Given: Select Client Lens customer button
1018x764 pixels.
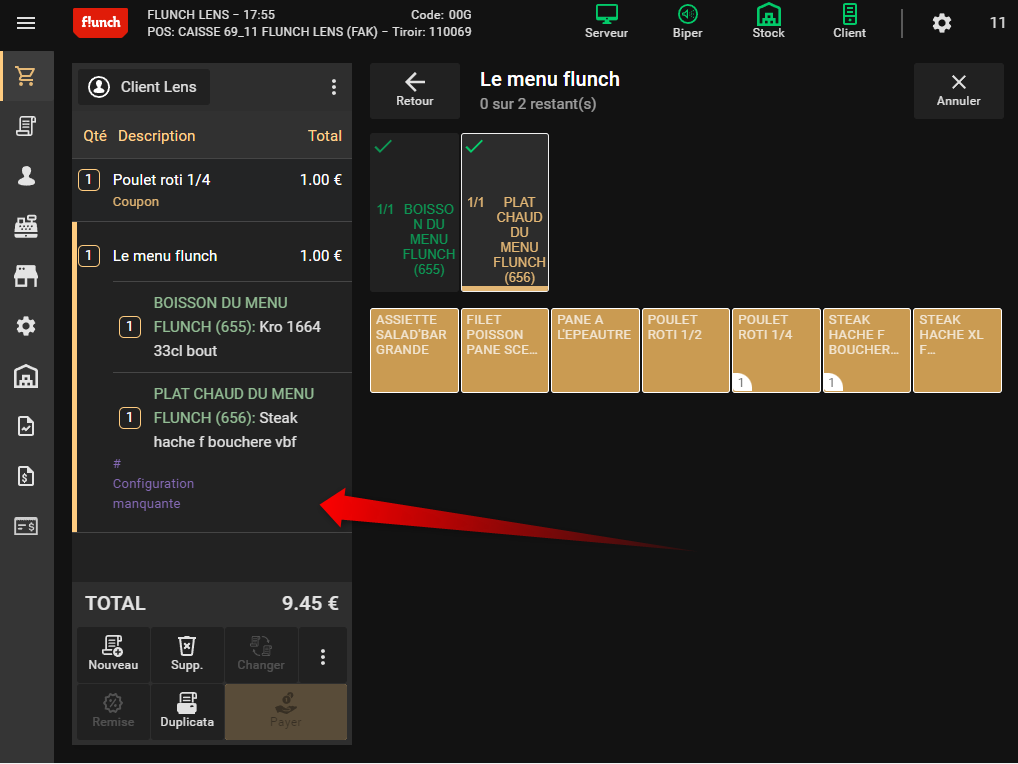Looking at the screenshot, I should coord(144,87).
